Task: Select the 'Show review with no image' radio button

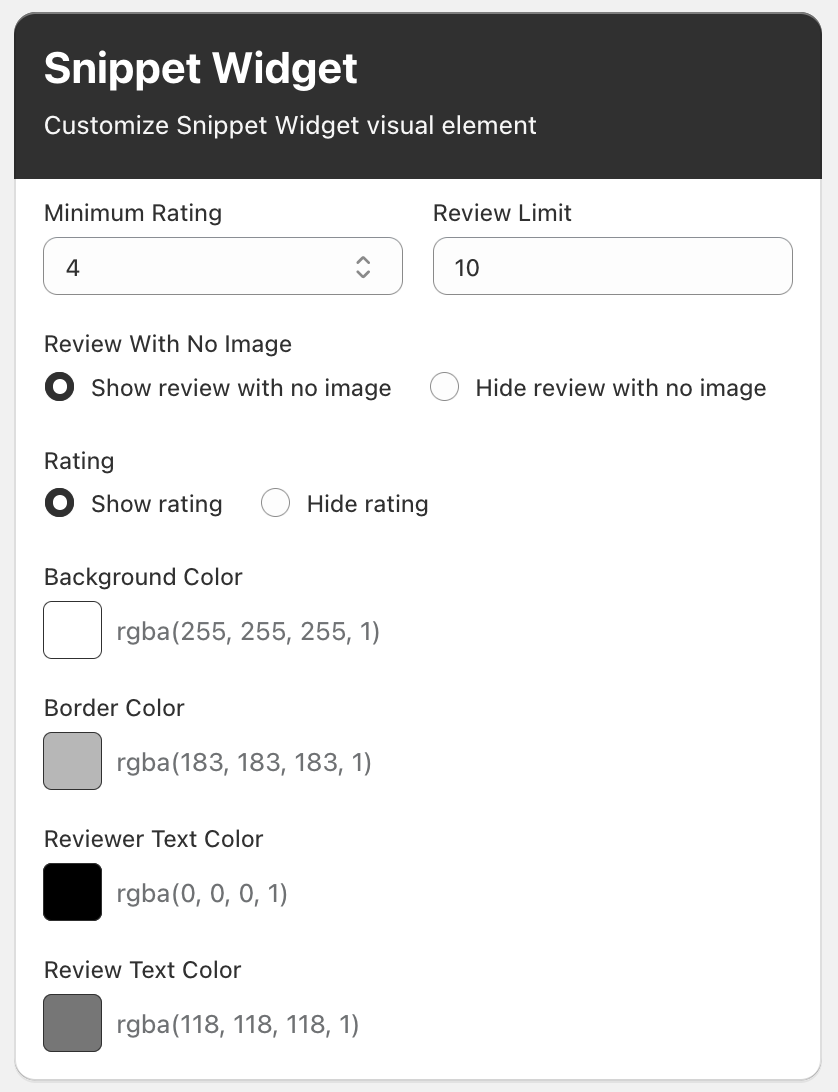Action: [59, 388]
